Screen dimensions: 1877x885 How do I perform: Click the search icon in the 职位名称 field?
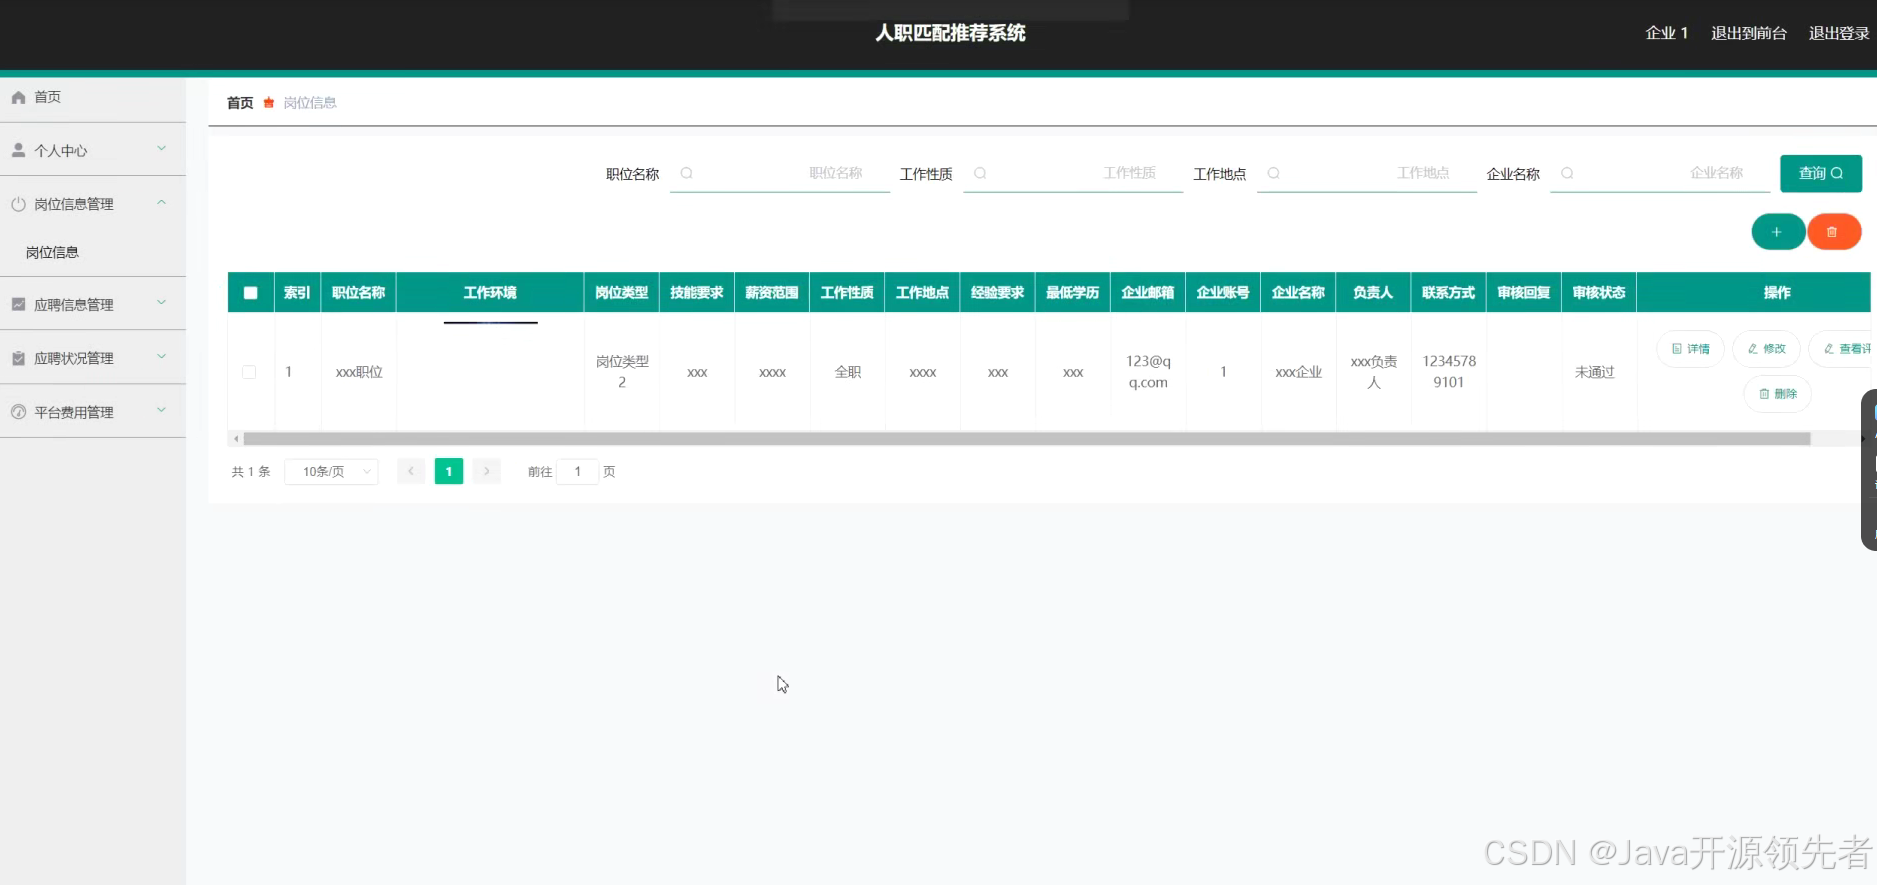687,173
